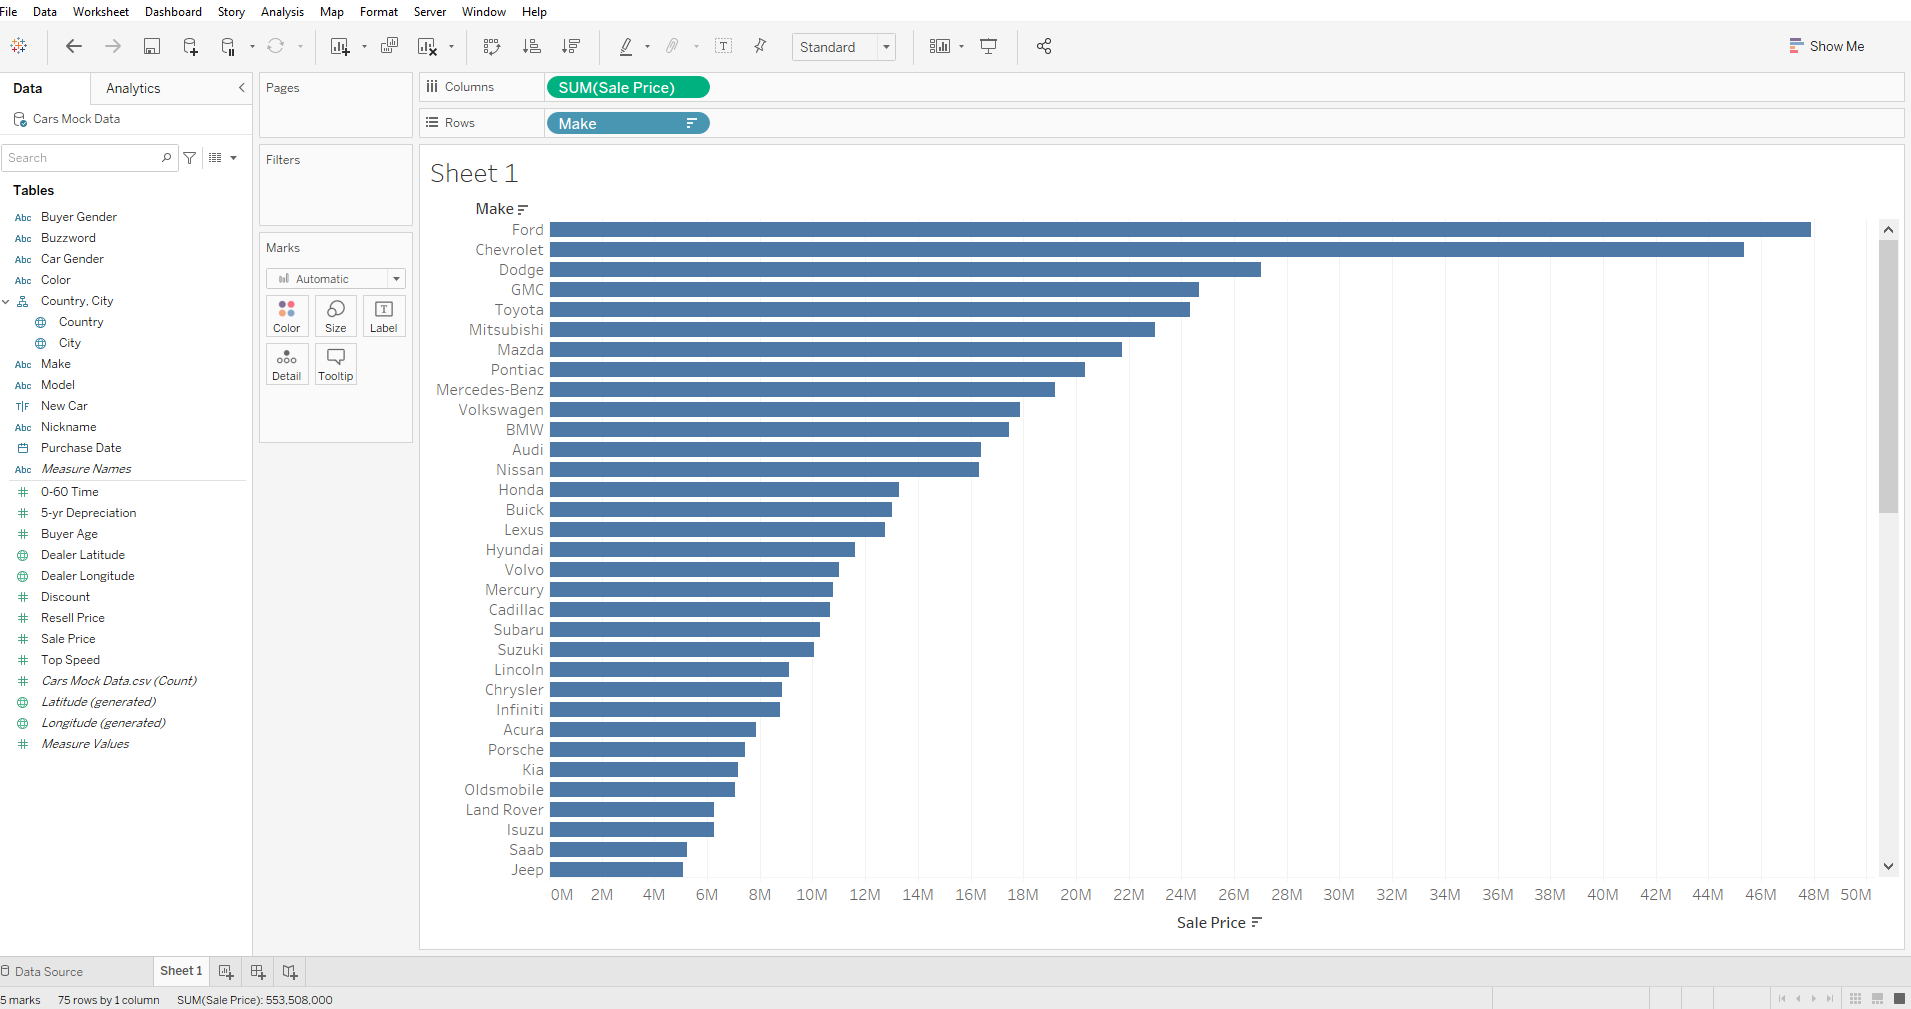Viewport: 1911px width, 1009px height.
Task: Switch to show tabs view icon
Action: (x=1899, y=999)
